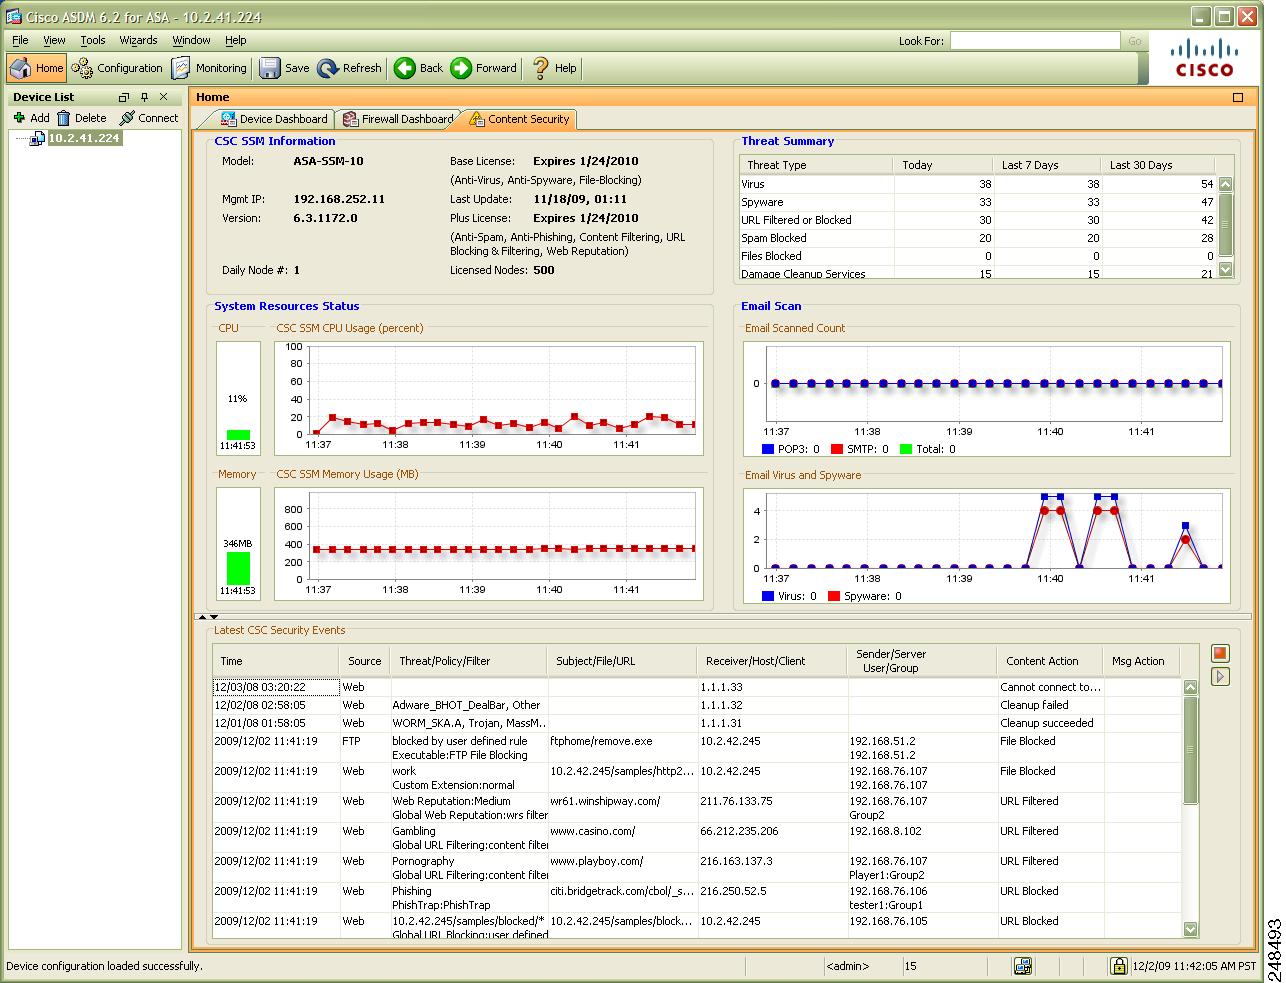The height and width of the screenshot is (983, 1286).
Task: Stop updating the security events log
Action: point(1220,653)
